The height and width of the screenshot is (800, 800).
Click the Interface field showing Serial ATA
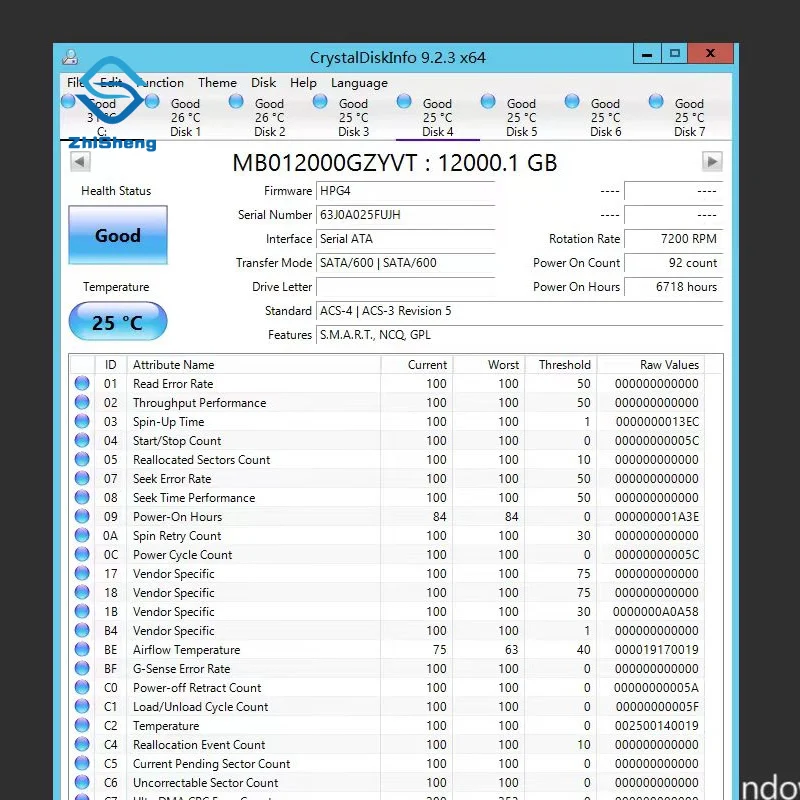pos(406,239)
